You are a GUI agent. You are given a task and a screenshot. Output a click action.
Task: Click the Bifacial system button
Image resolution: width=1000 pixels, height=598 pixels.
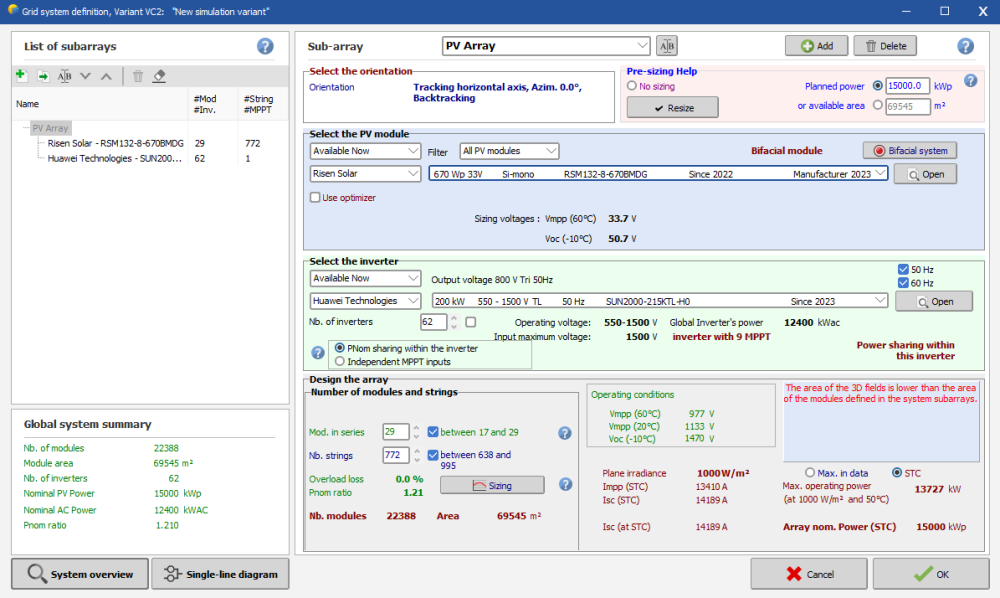coord(910,150)
